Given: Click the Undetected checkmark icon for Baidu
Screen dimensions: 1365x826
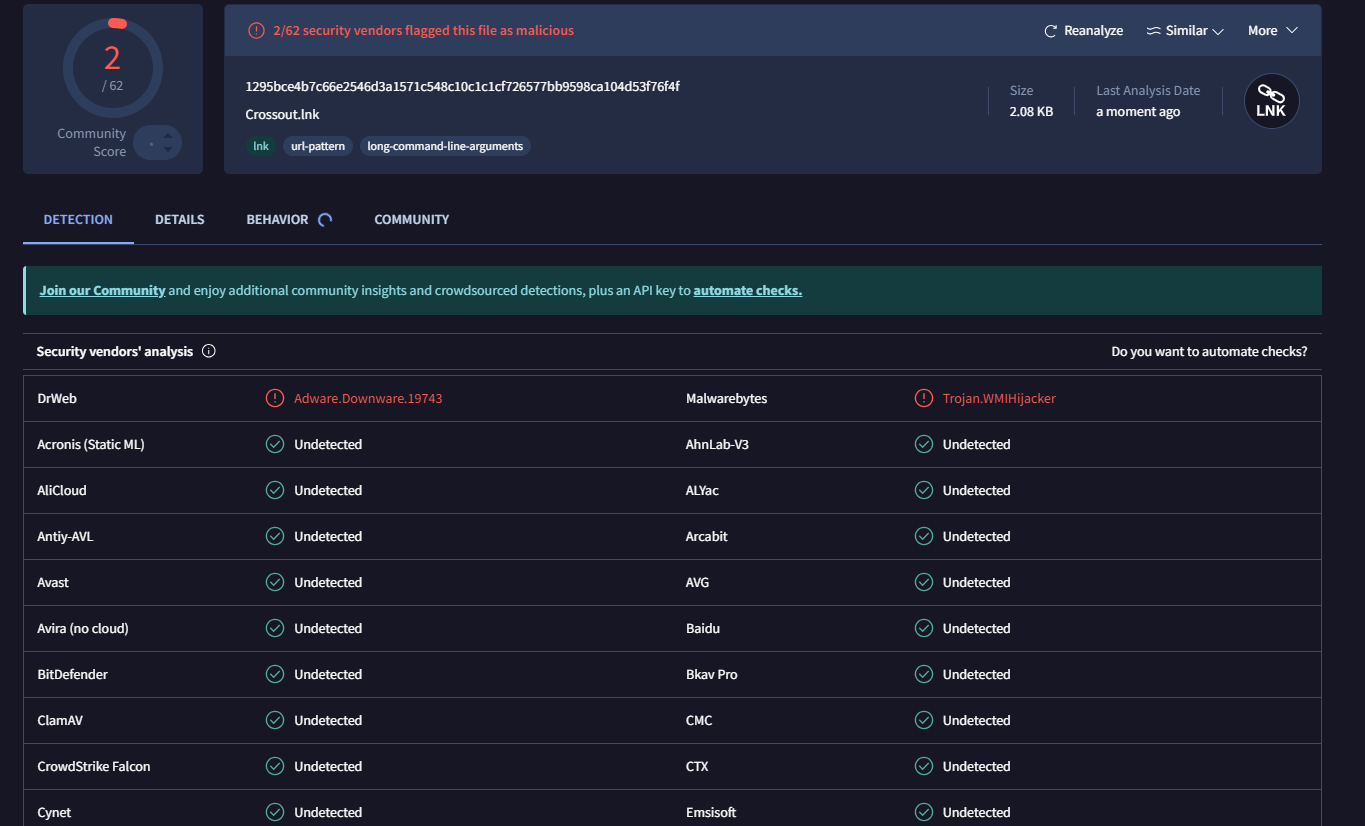Looking at the screenshot, I should point(924,628).
